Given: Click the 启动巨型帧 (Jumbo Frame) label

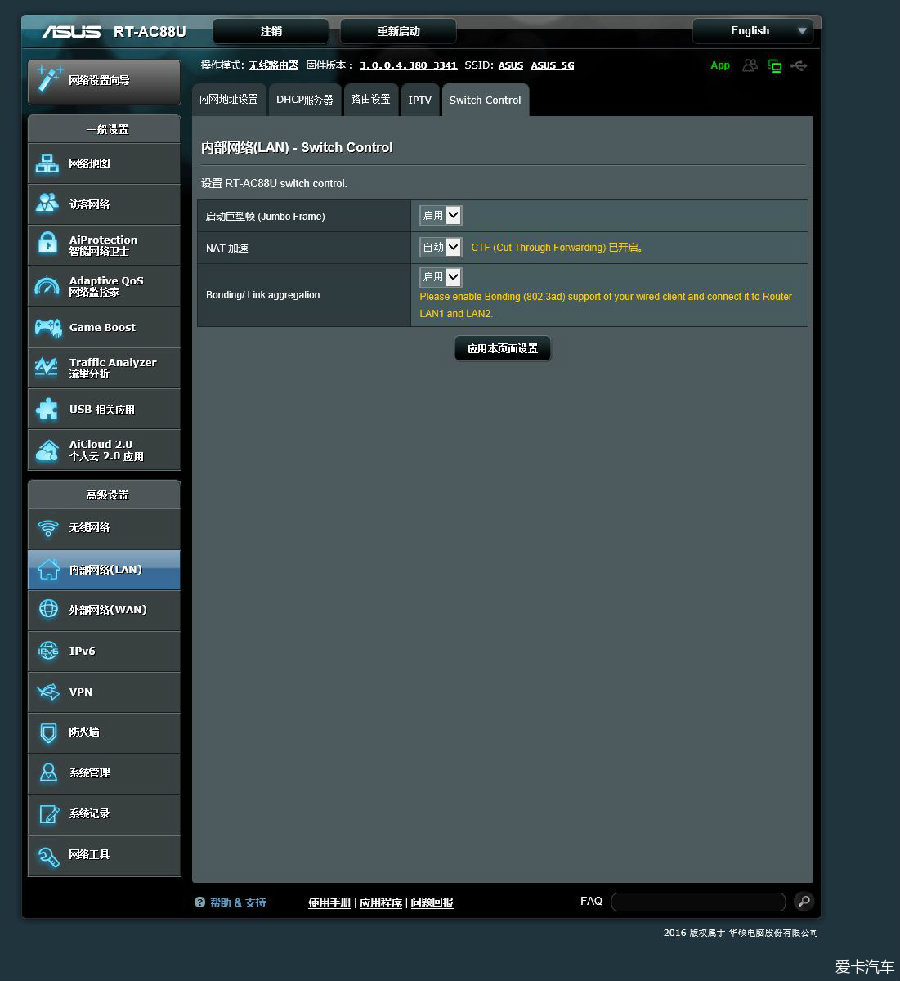Looking at the screenshot, I should (x=266, y=216).
